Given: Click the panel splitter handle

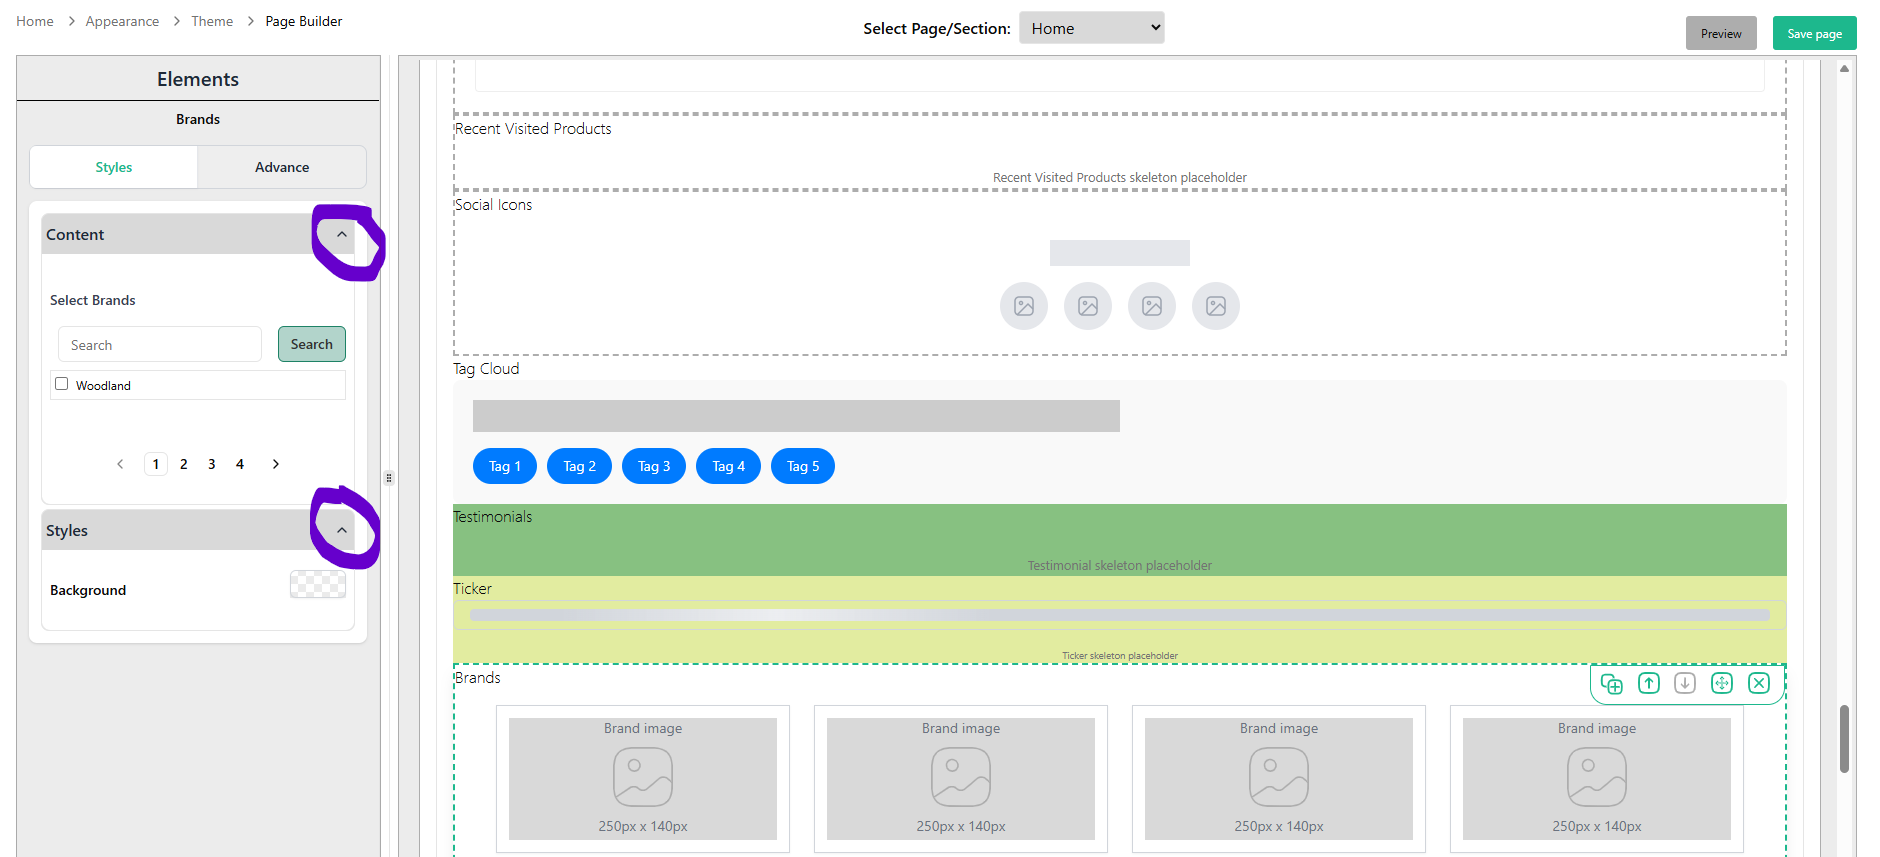Looking at the screenshot, I should [x=389, y=478].
